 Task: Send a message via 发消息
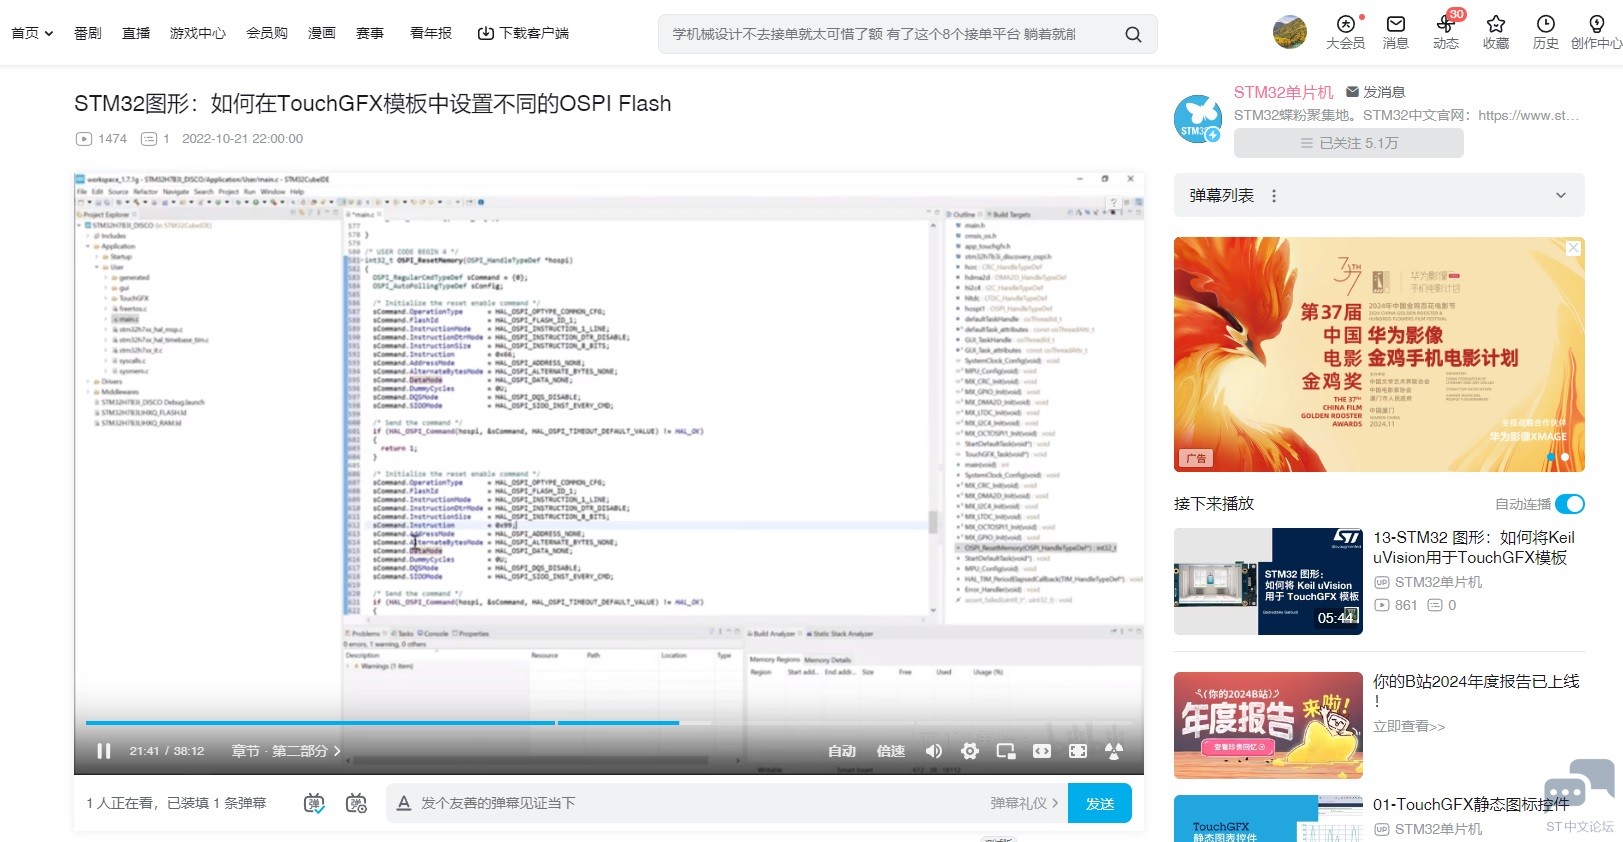click(x=1376, y=92)
